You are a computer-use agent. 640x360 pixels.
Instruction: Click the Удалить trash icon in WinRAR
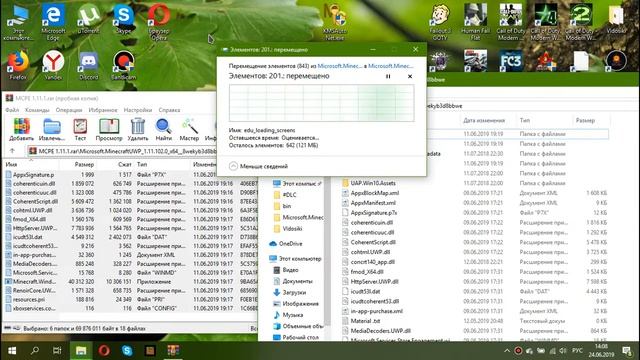[x=138, y=129]
